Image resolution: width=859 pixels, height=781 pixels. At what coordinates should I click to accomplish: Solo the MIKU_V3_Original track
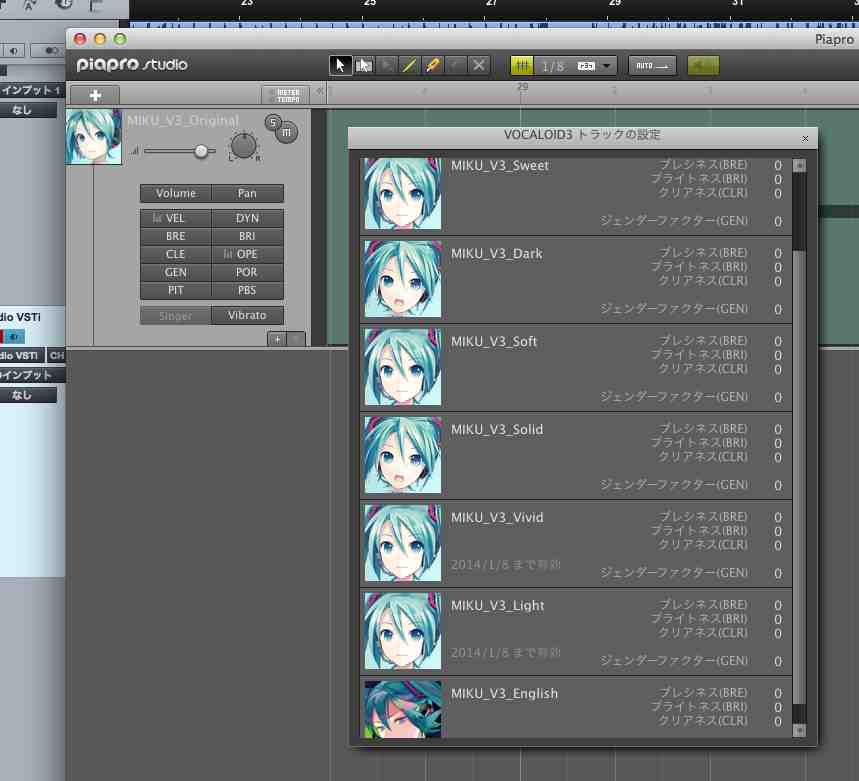coord(273,122)
